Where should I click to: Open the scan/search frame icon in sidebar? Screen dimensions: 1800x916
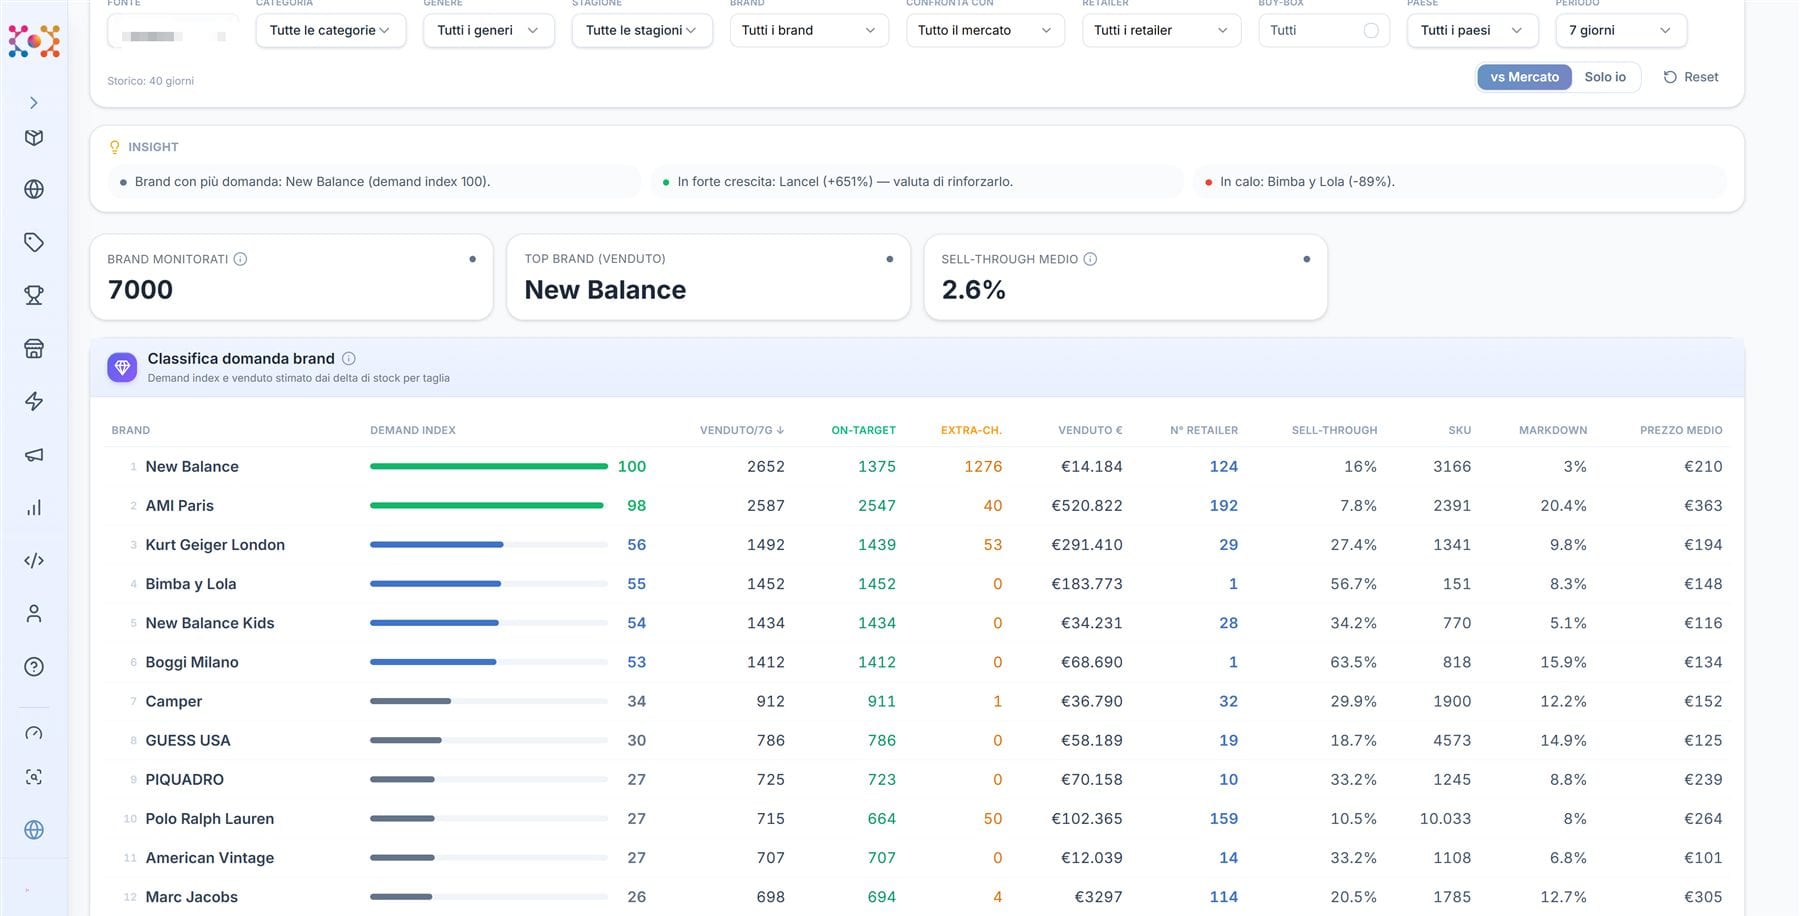click(x=34, y=777)
